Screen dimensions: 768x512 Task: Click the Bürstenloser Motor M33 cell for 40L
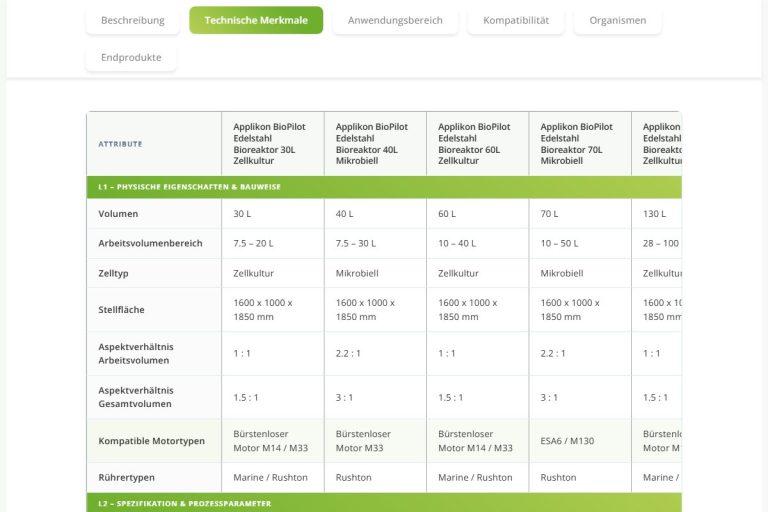pyautogui.click(x=375, y=441)
